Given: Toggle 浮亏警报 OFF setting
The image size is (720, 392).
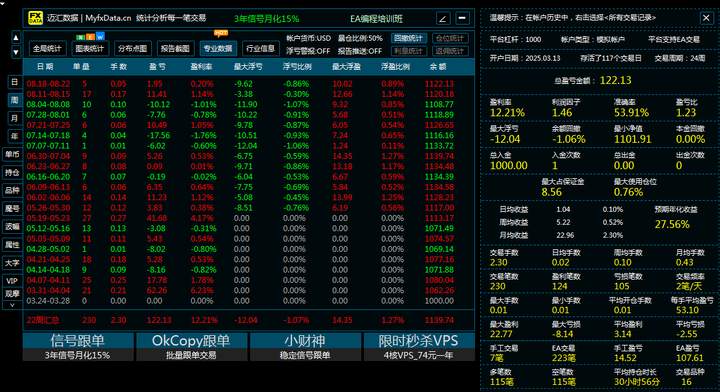Looking at the screenshot, I should [x=308, y=51].
